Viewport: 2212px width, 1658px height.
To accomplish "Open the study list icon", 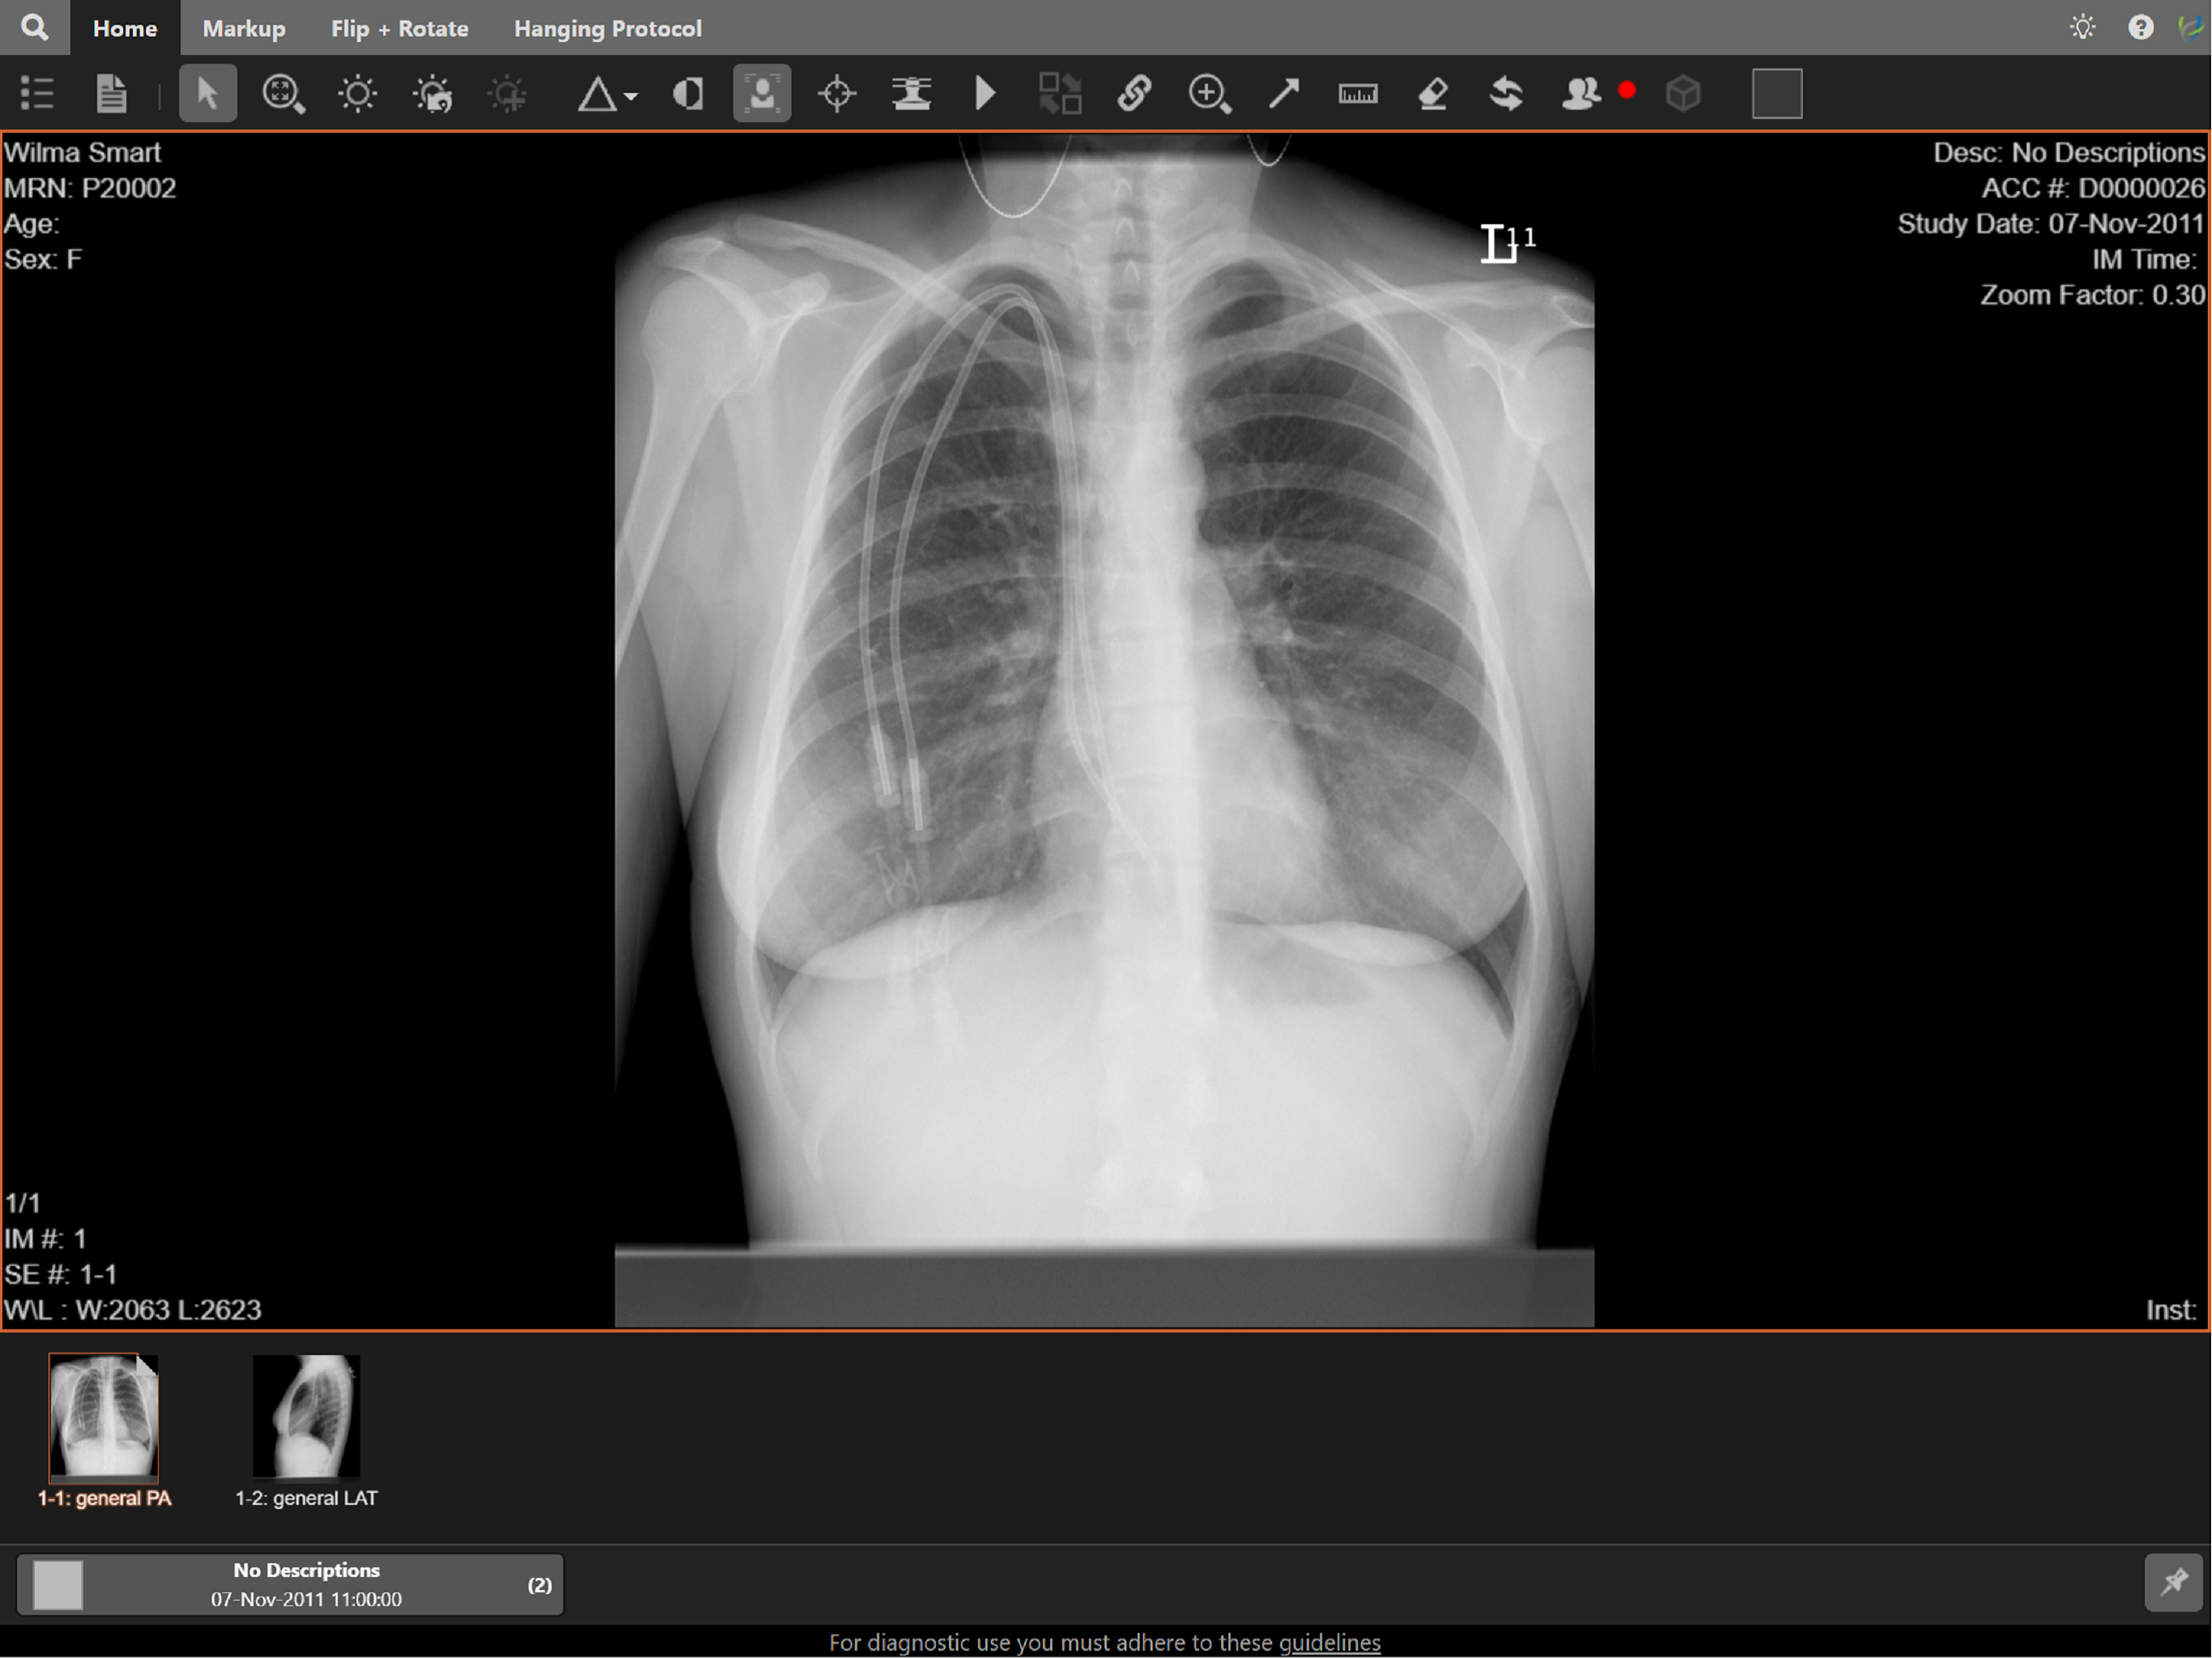I will (x=37, y=93).
